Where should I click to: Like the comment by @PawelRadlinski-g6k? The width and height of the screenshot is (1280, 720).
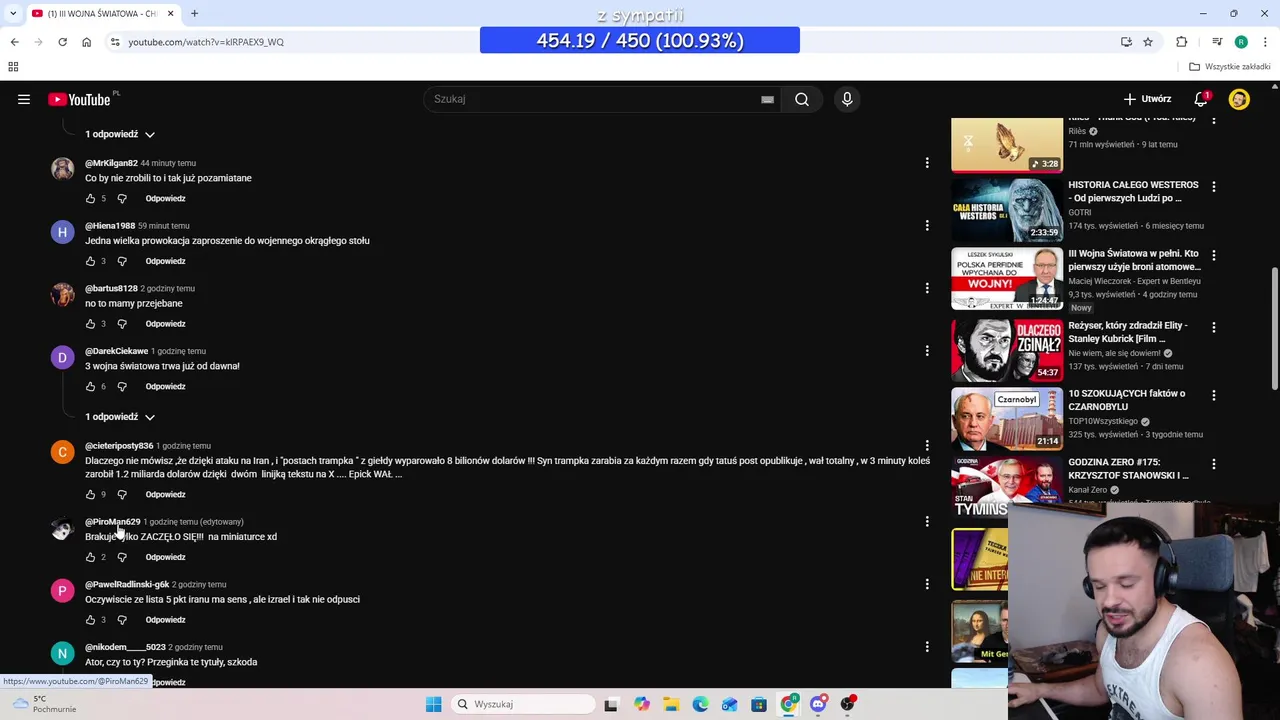[x=90, y=620]
